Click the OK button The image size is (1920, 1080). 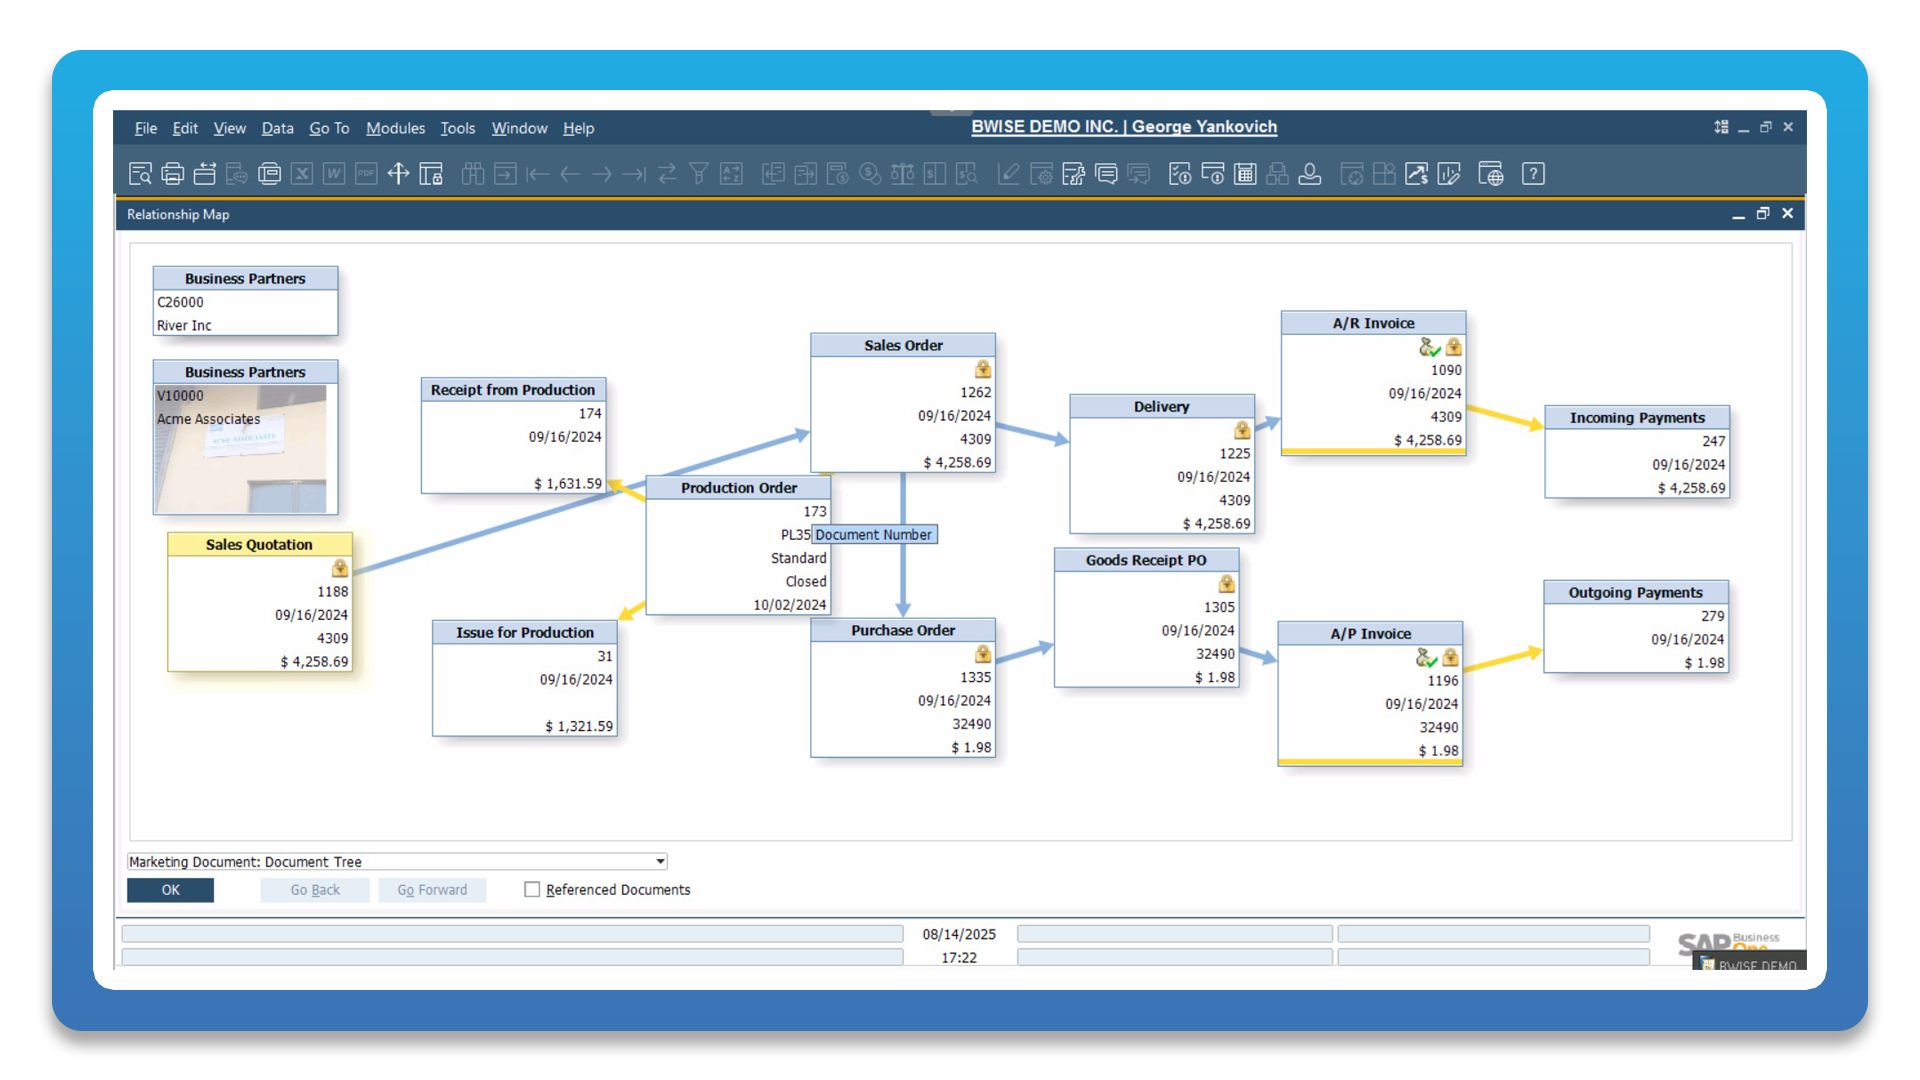click(170, 889)
